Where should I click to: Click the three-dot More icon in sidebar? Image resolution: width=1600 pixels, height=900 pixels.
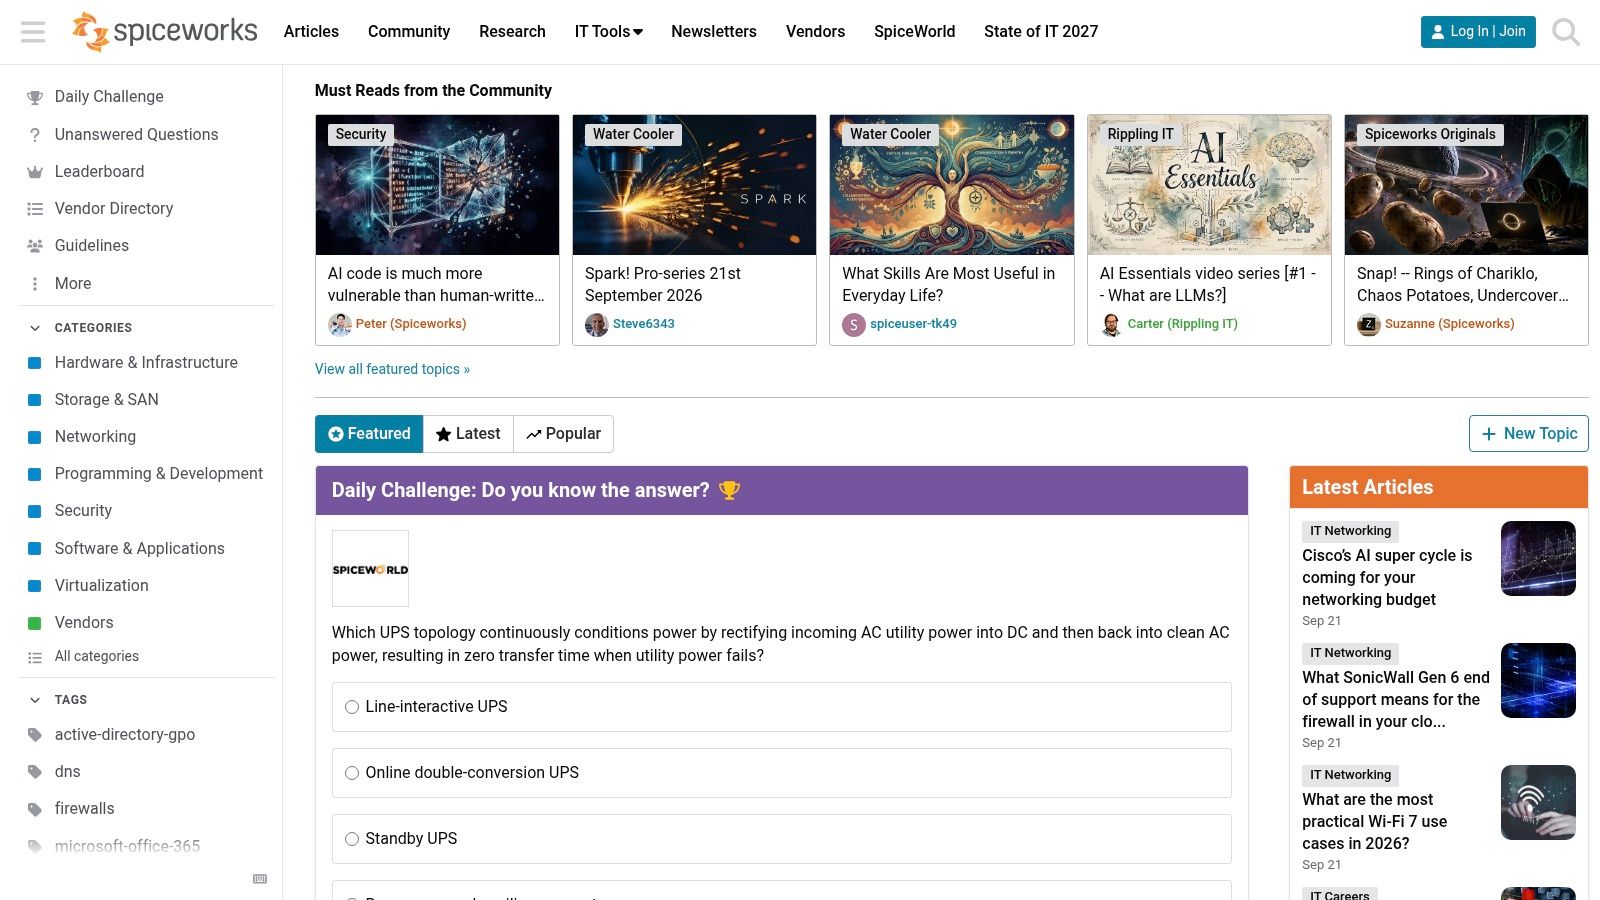[35, 284]
